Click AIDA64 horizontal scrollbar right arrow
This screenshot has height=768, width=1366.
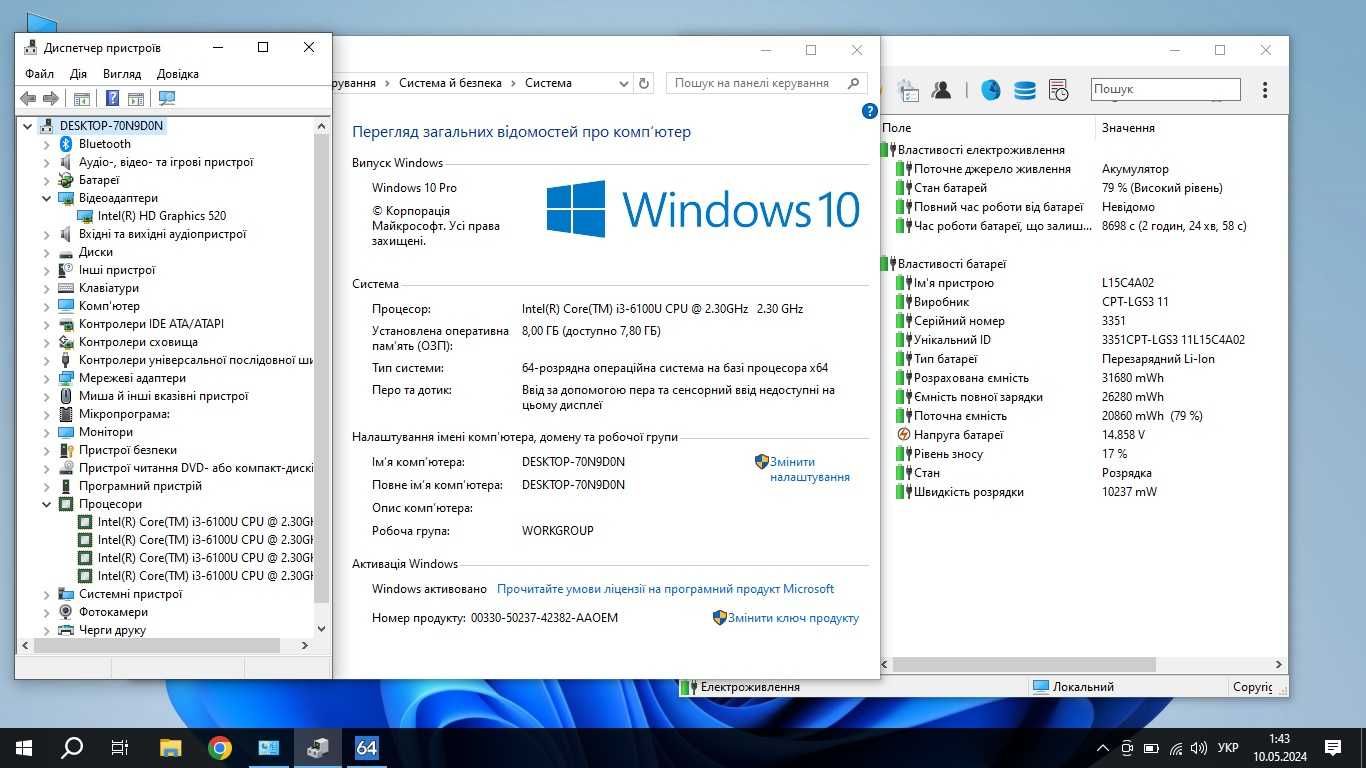click(x=1277, y=664)
